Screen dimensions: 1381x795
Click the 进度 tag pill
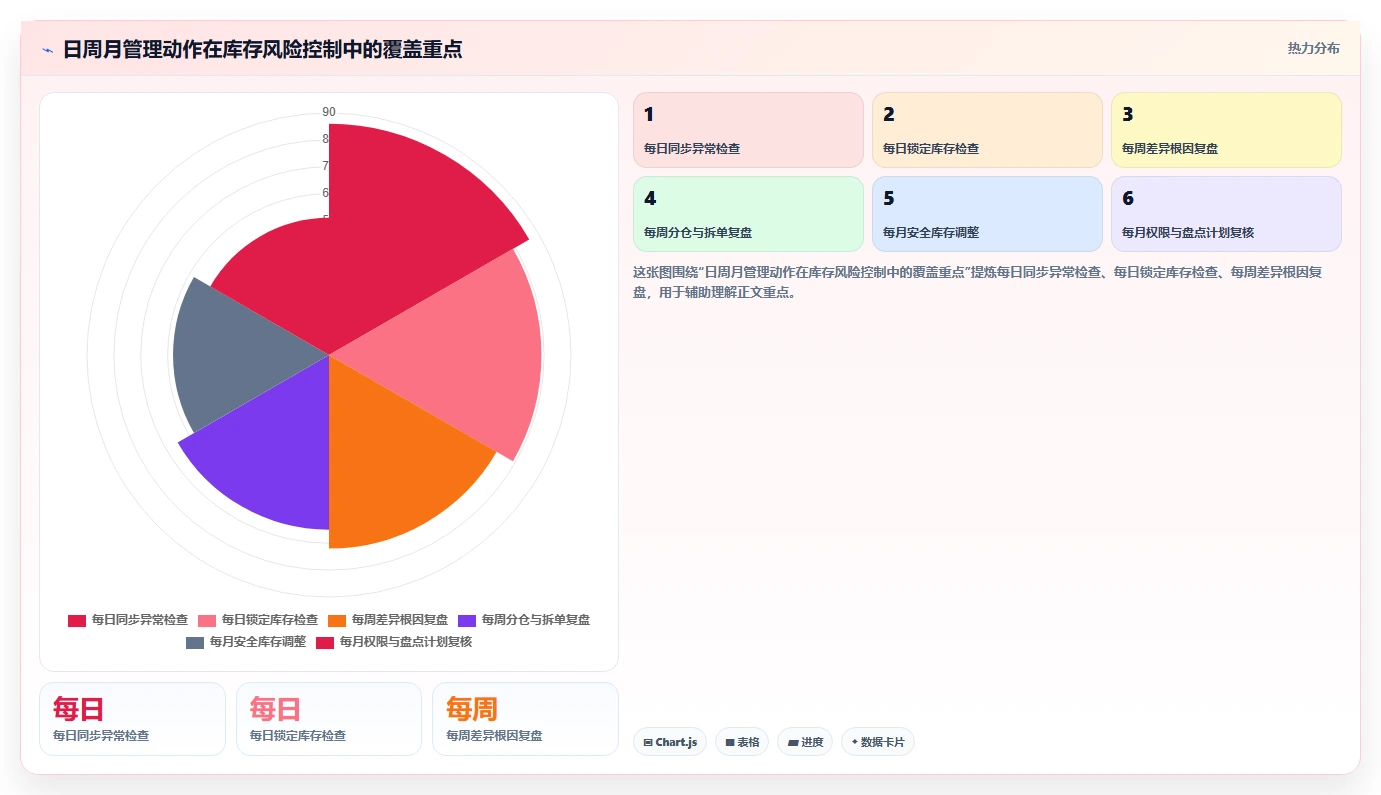pyautogui.click(x=805, y=742)
